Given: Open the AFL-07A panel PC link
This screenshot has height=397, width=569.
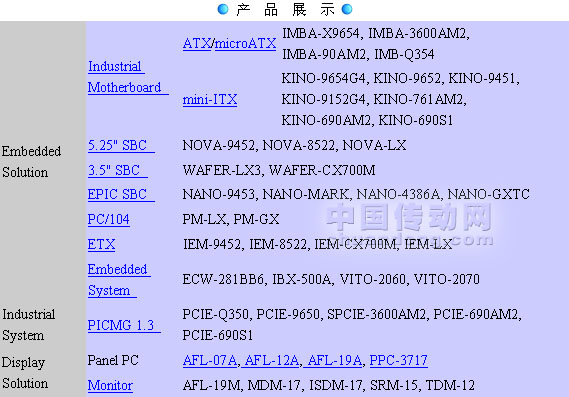Looking at the screenshot, I should [x=210, y=360].
